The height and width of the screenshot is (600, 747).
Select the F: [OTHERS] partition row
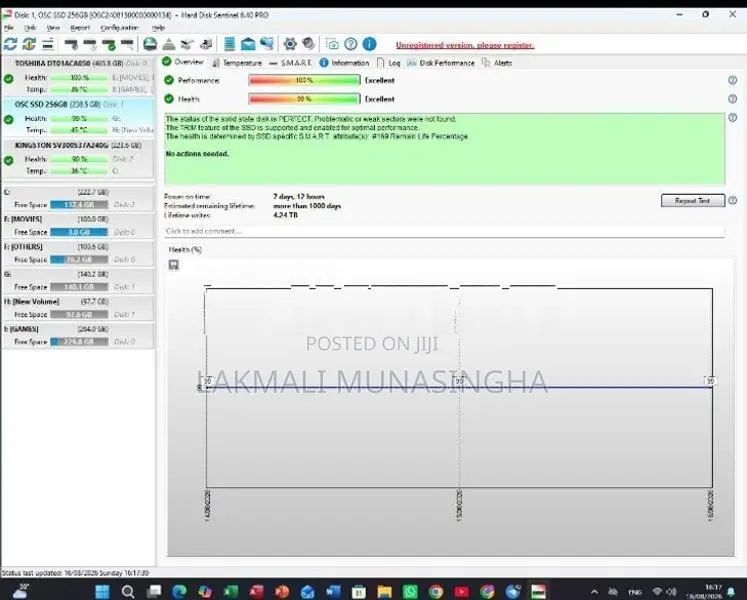click(x=79, y=253)
